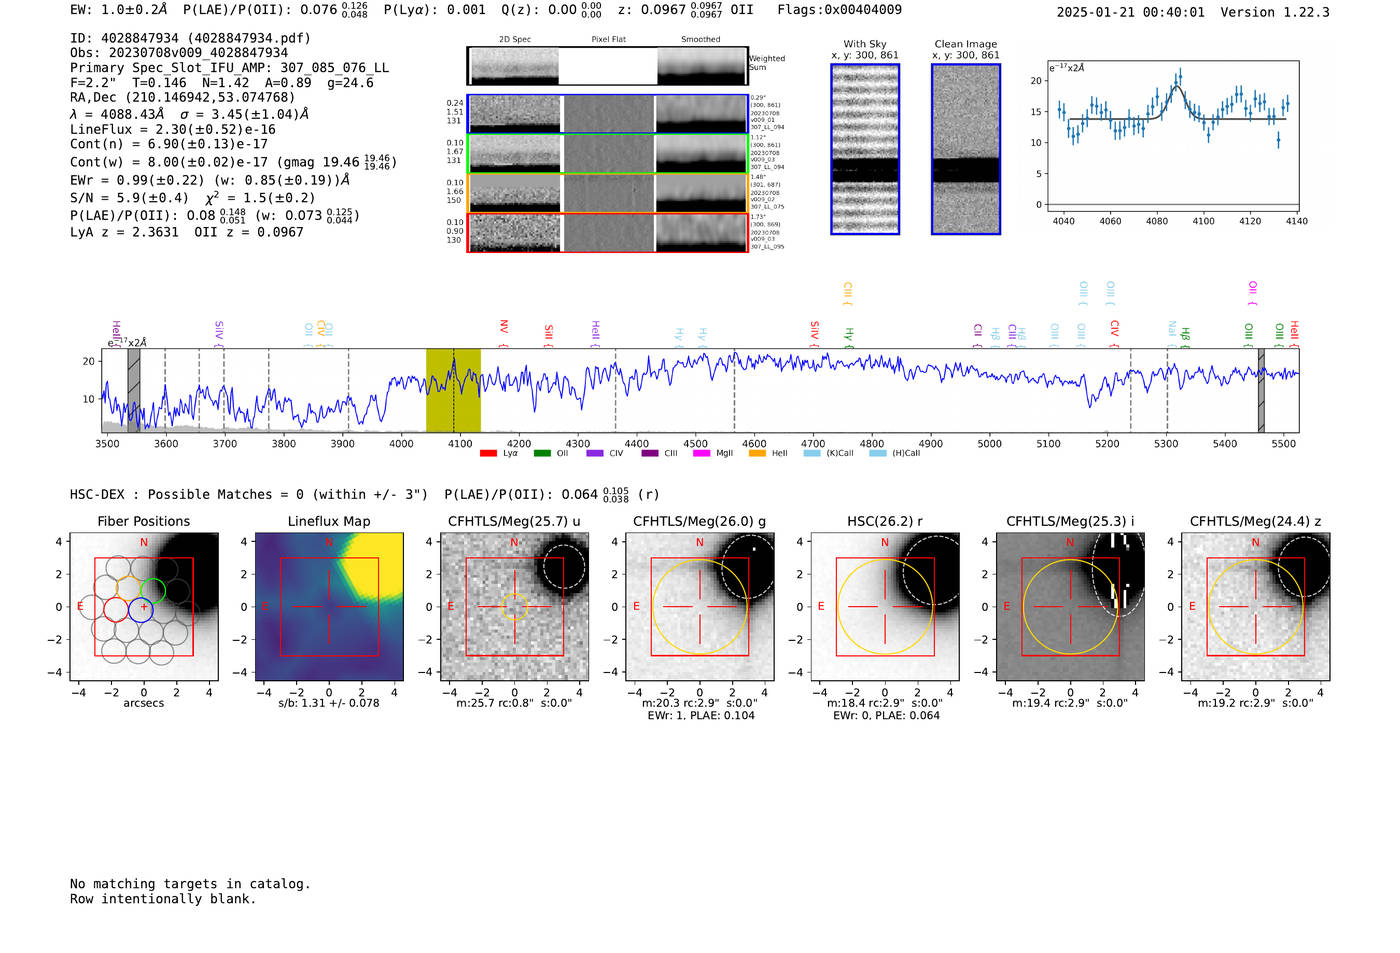1400x953 pixels.
Task: Select the 'EWr = 0.99(±0.22)' line
Action: click(x=210, y=180)
